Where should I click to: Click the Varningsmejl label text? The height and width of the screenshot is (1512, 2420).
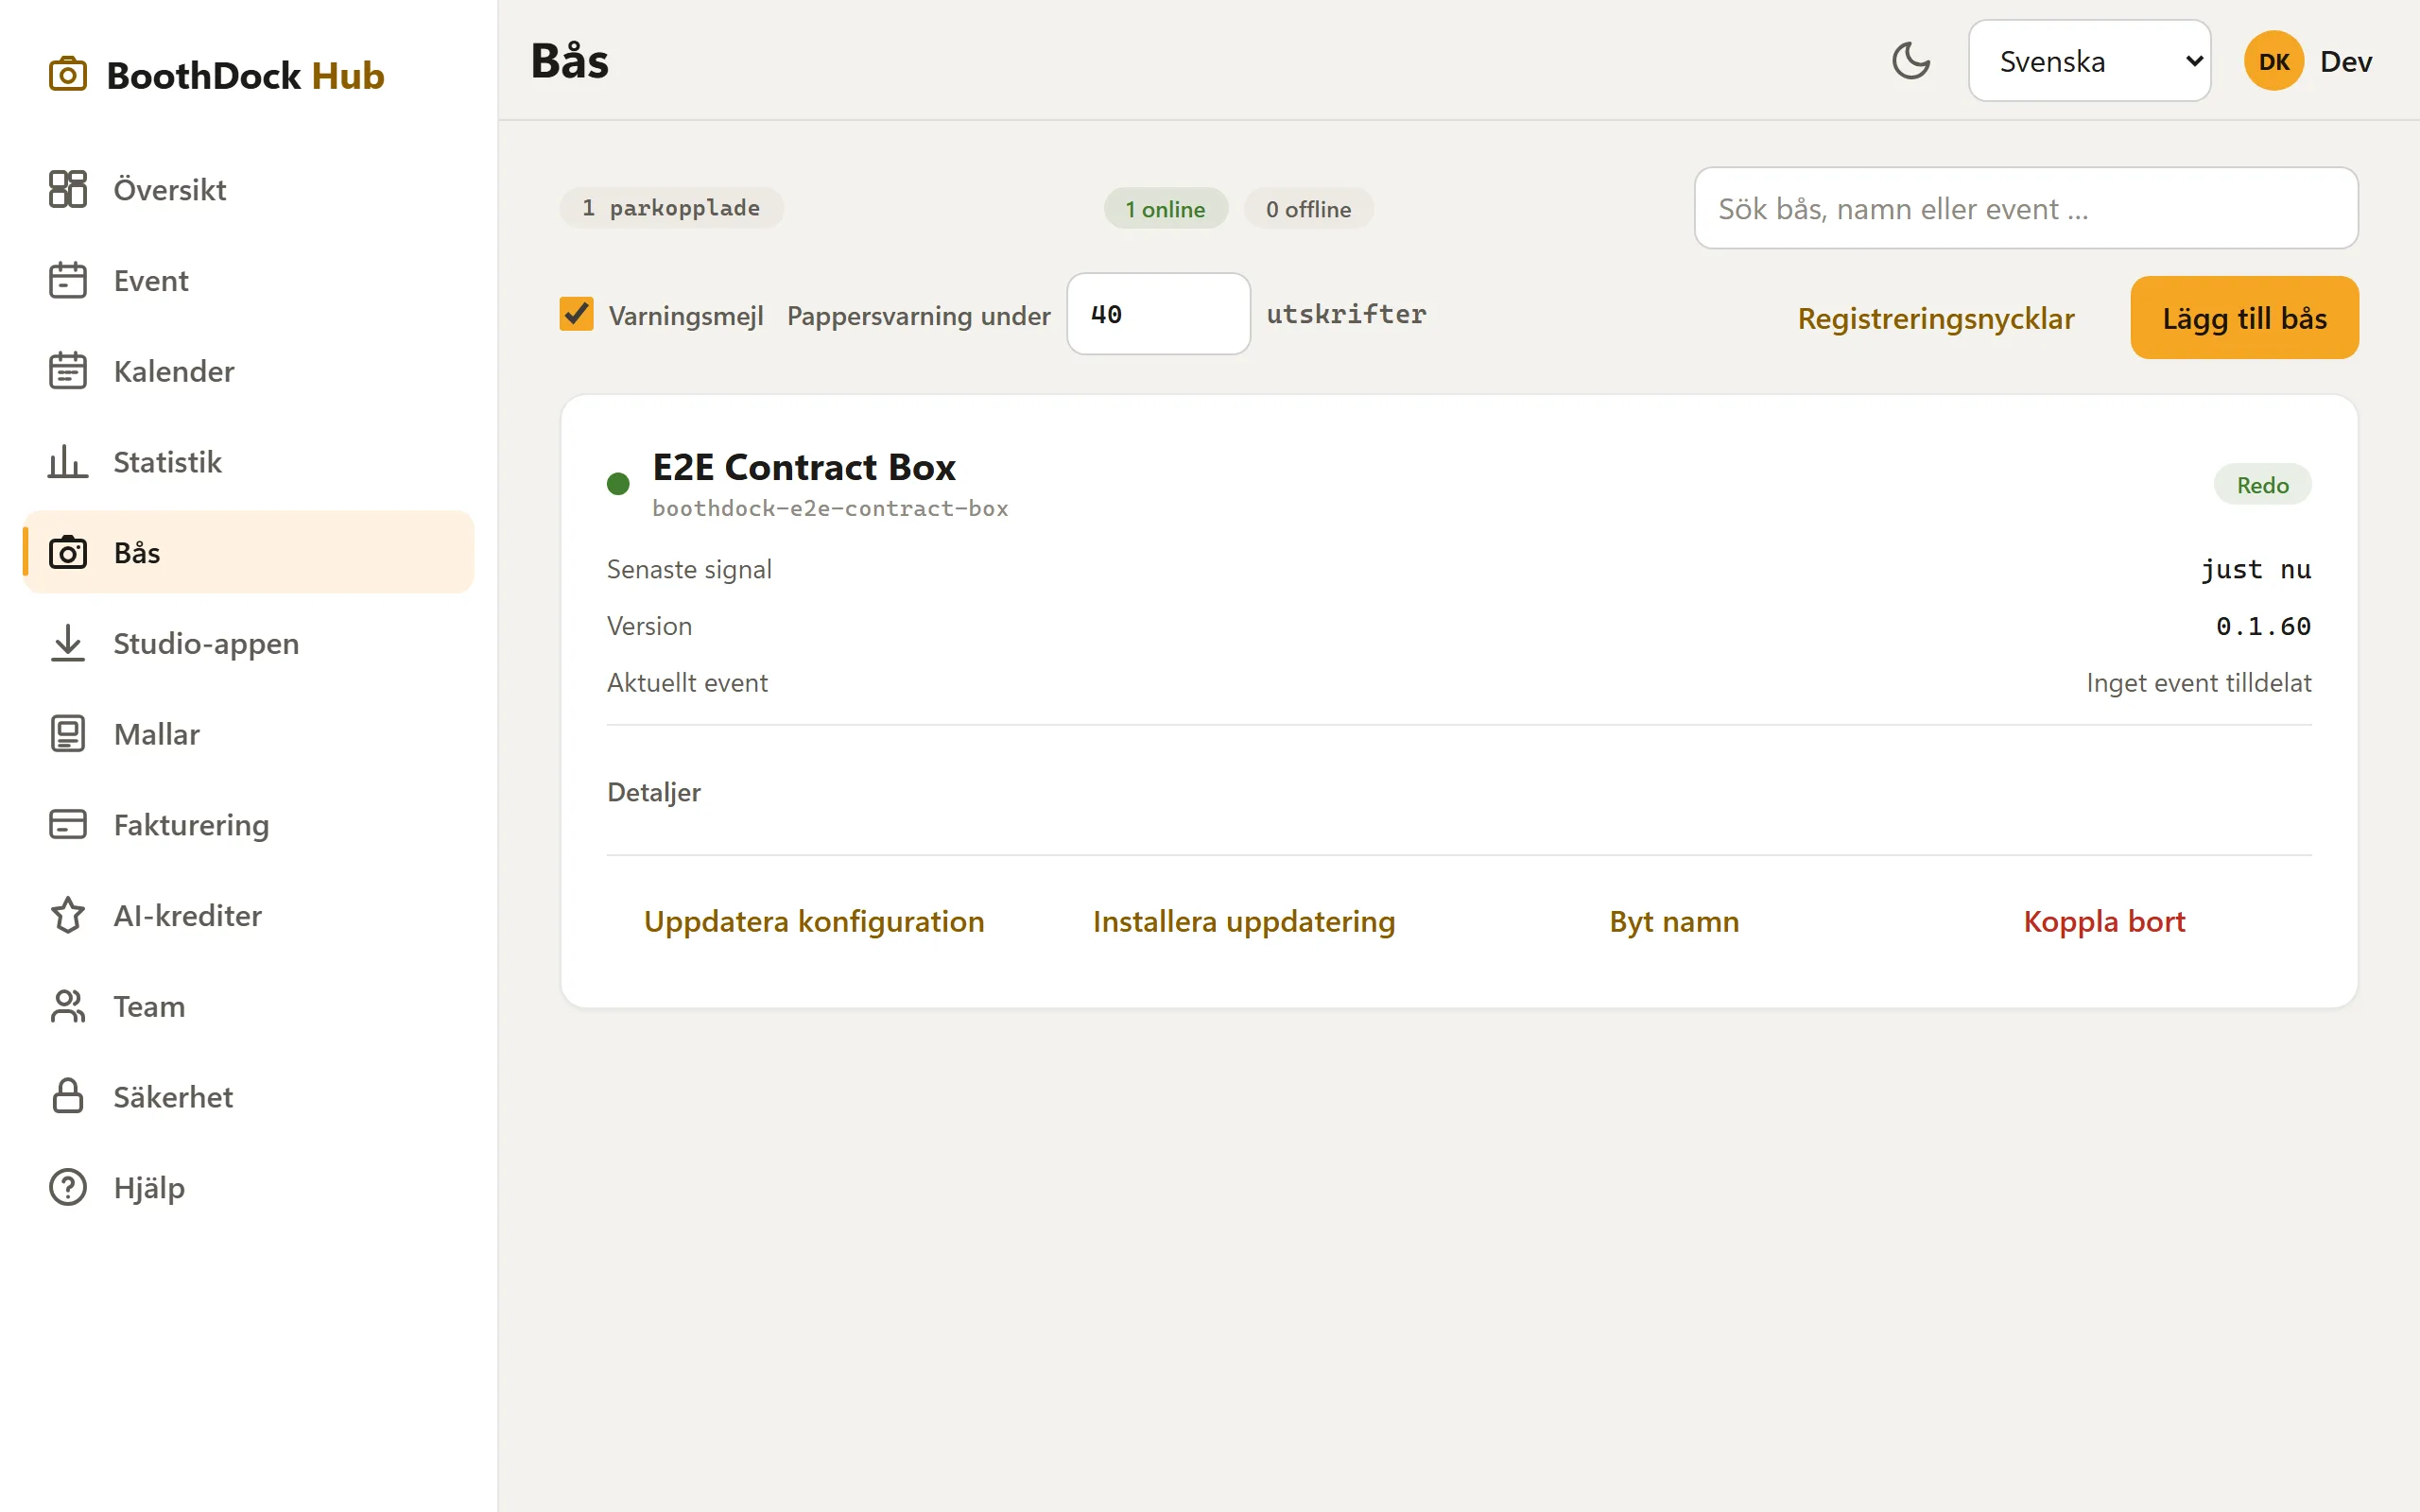point(686,315)
